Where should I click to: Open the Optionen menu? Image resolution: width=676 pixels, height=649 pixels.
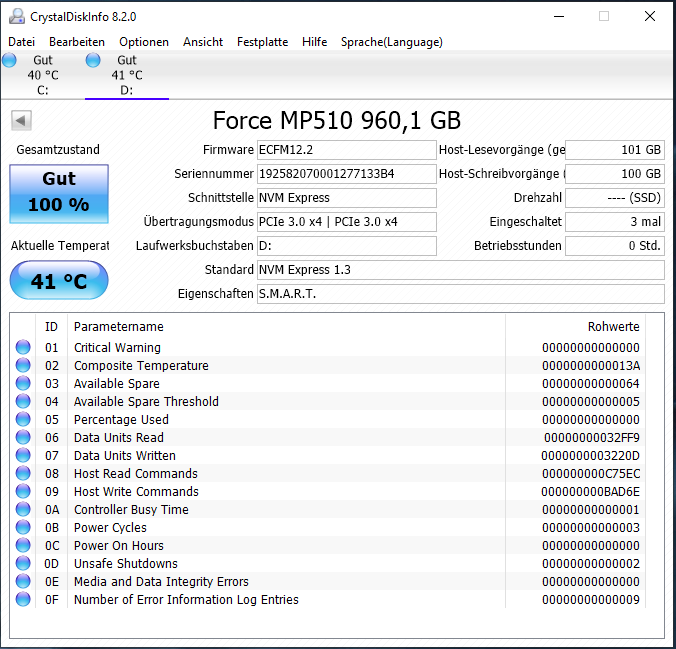[x=144, y=42]
